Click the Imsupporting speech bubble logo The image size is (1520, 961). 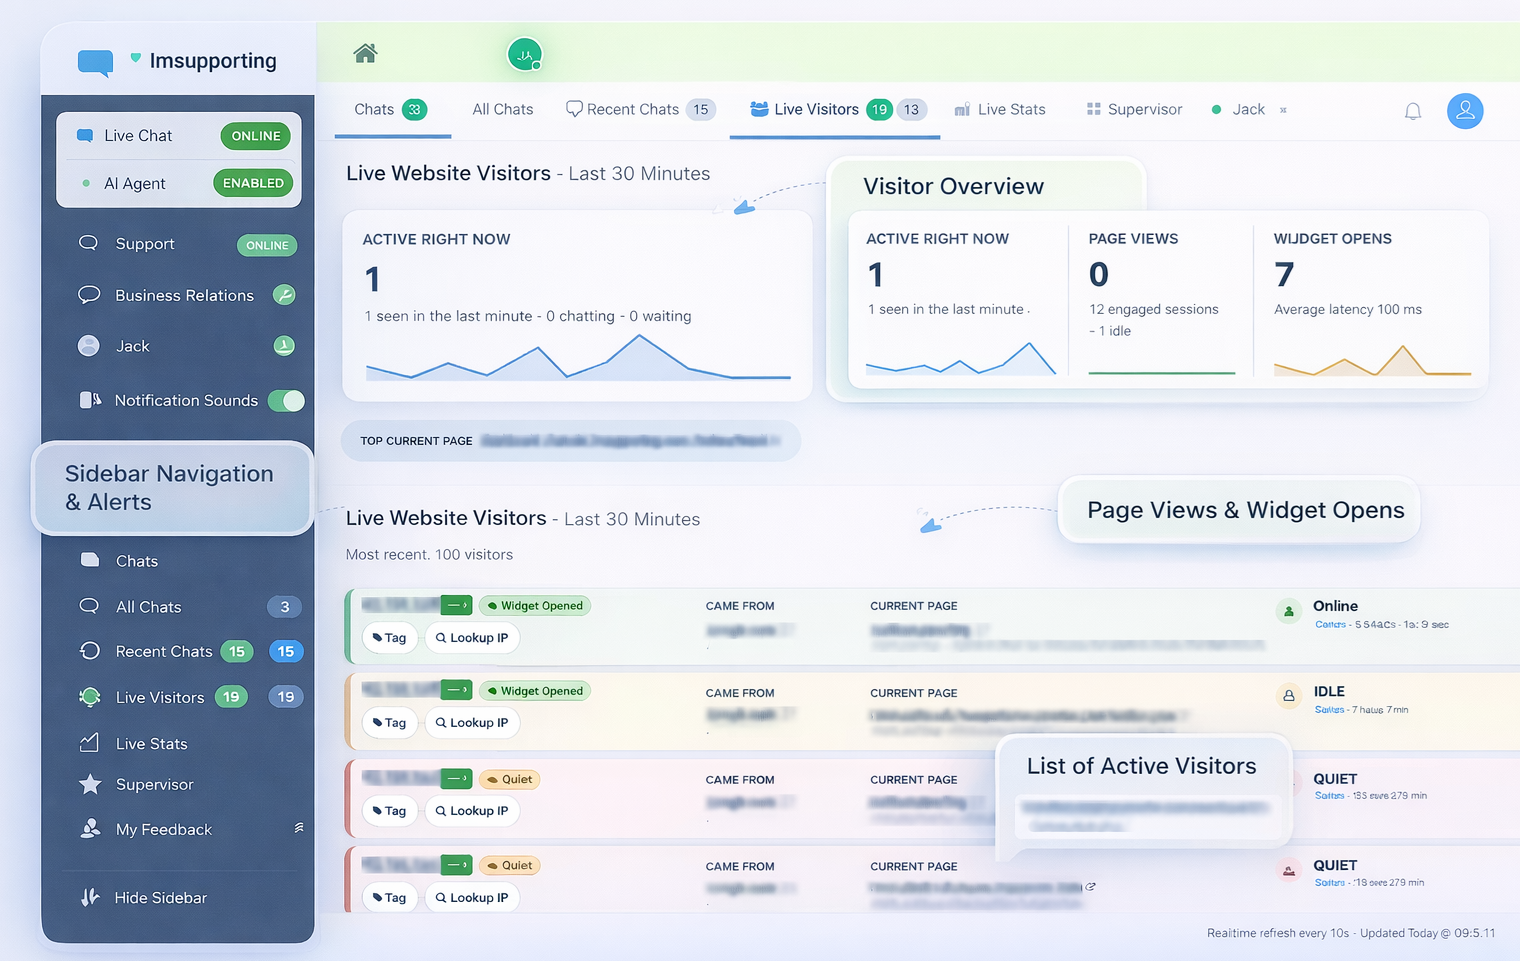tap(94, 60)
